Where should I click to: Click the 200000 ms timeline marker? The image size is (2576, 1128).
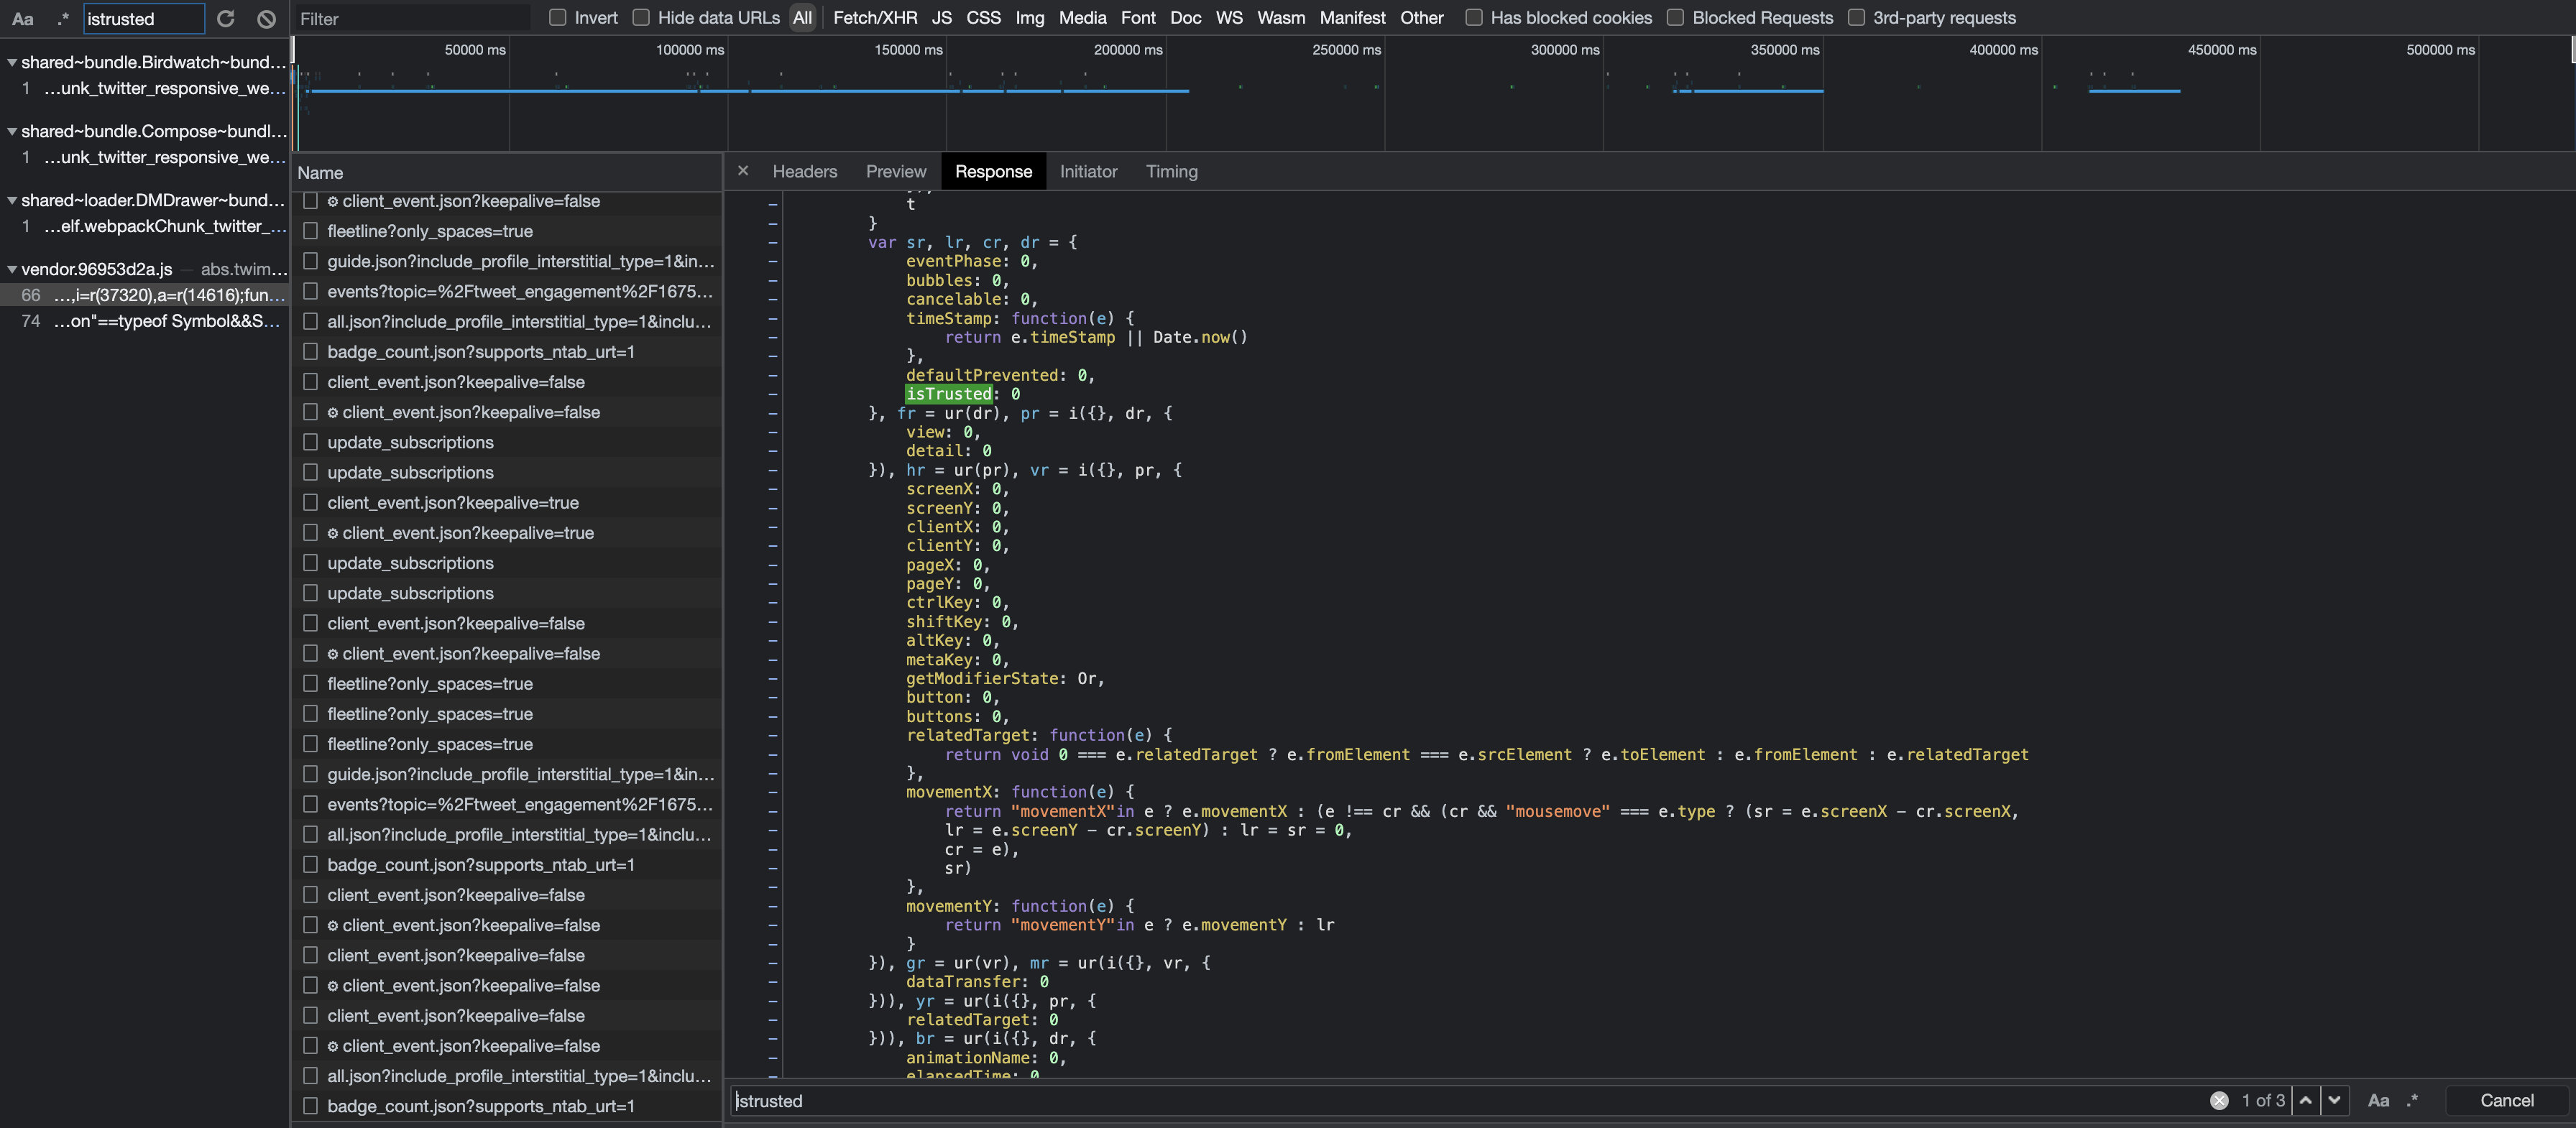click(1128, 49)
